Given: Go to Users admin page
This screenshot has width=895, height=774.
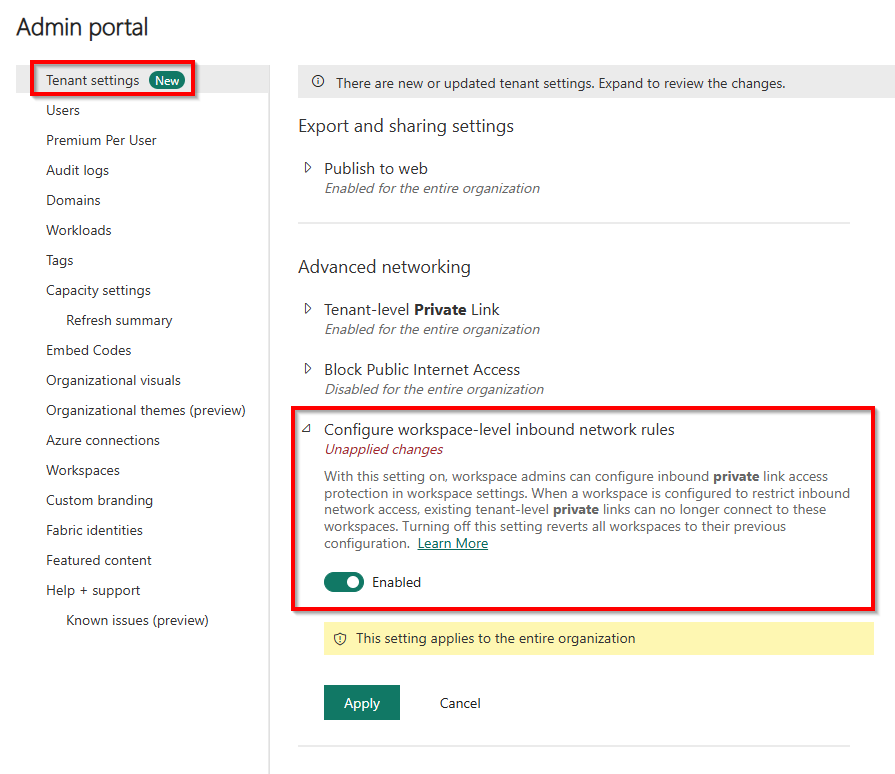Looking at the screenshot, I should pos(63,110).
